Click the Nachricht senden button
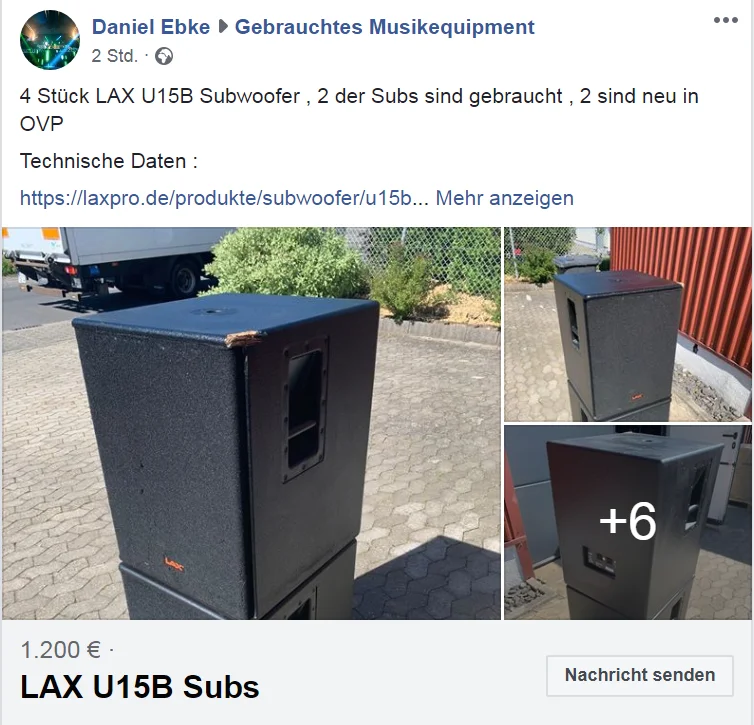This screenshot has height=725, width=754. tap(640, 675)
